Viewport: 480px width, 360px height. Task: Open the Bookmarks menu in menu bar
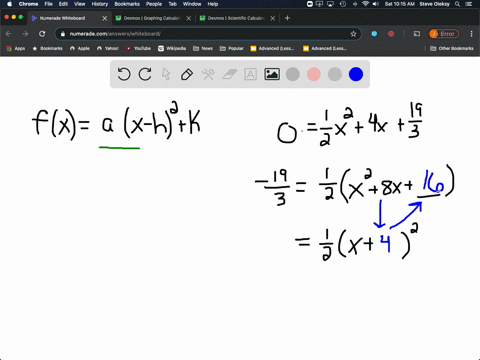pyautogui.click(x=127, y=4)
